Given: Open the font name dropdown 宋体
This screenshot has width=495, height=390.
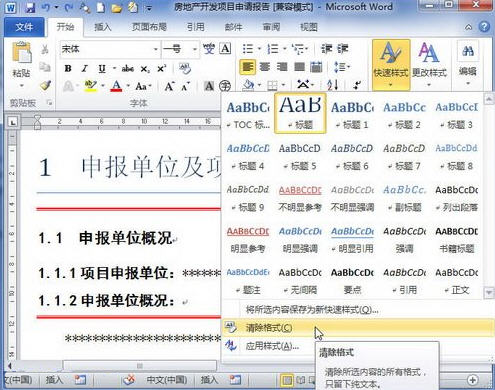Looking at the screenshot, I should (156, 49).
